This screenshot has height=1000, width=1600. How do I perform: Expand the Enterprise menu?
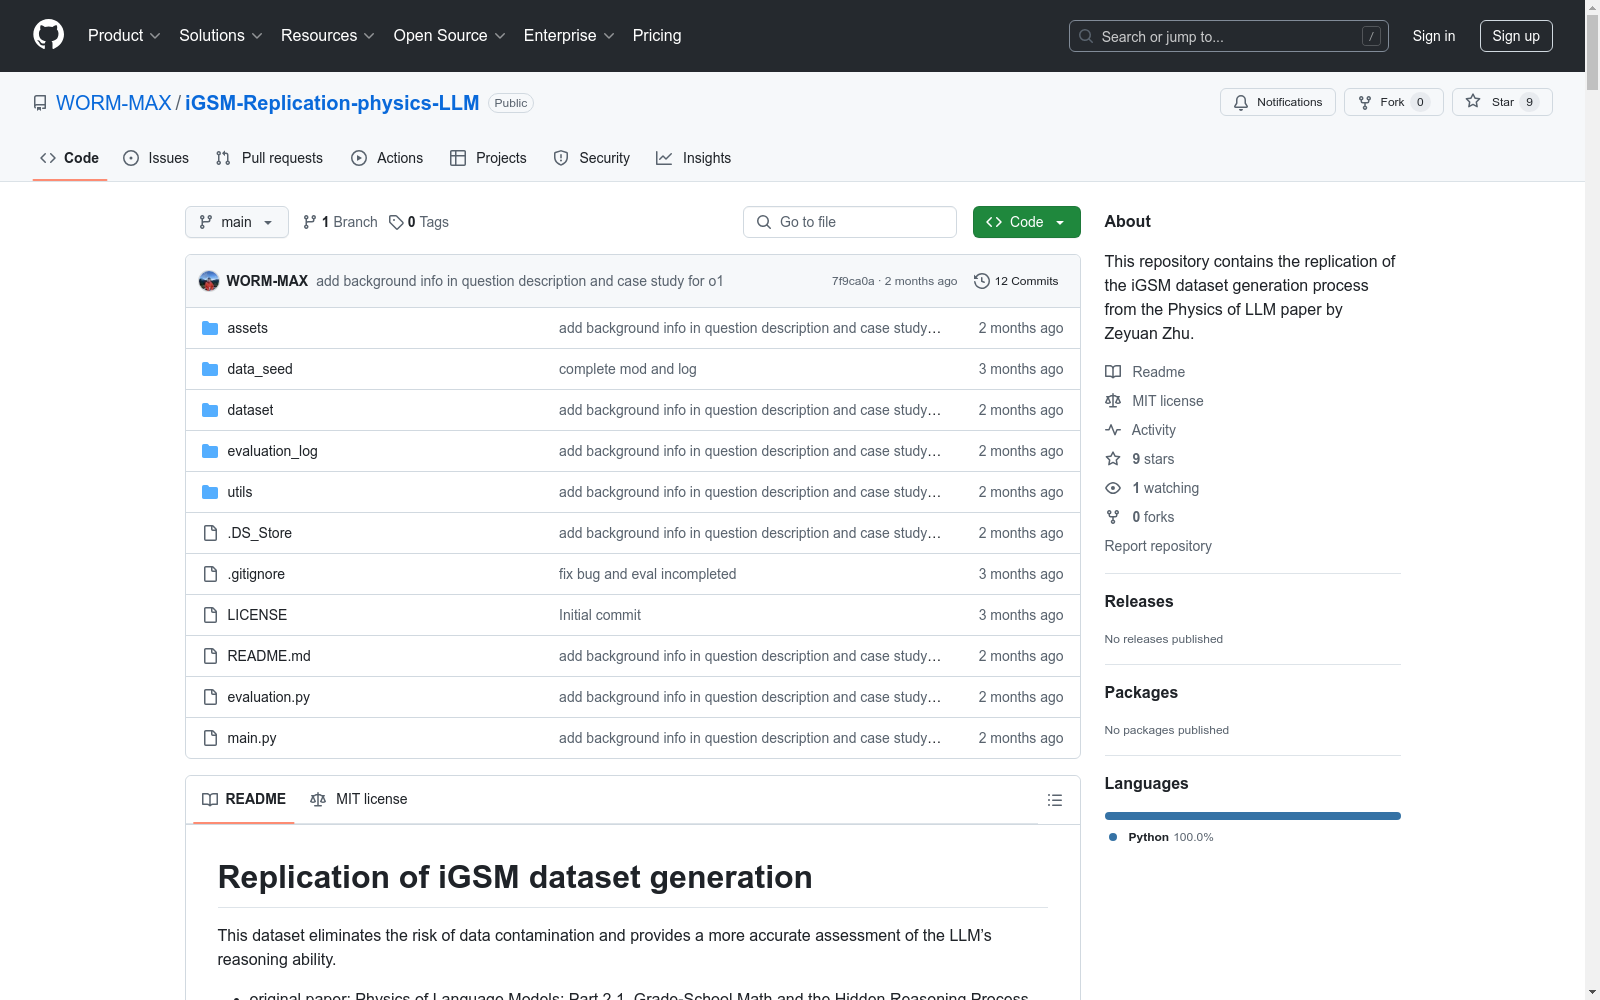tap(569, 36)
